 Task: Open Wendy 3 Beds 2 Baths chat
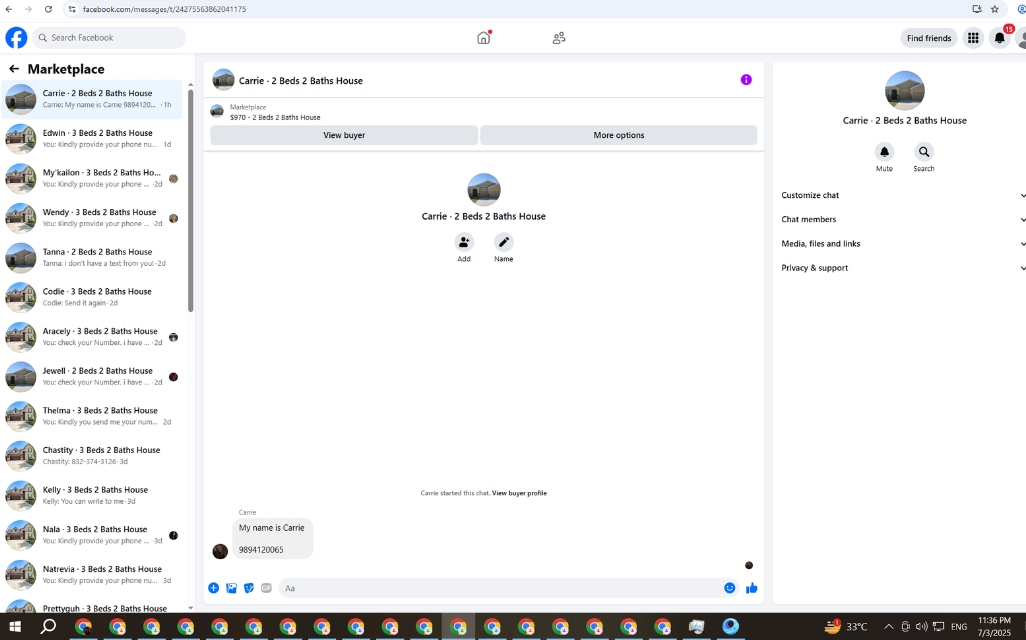[x=92, y=218]
